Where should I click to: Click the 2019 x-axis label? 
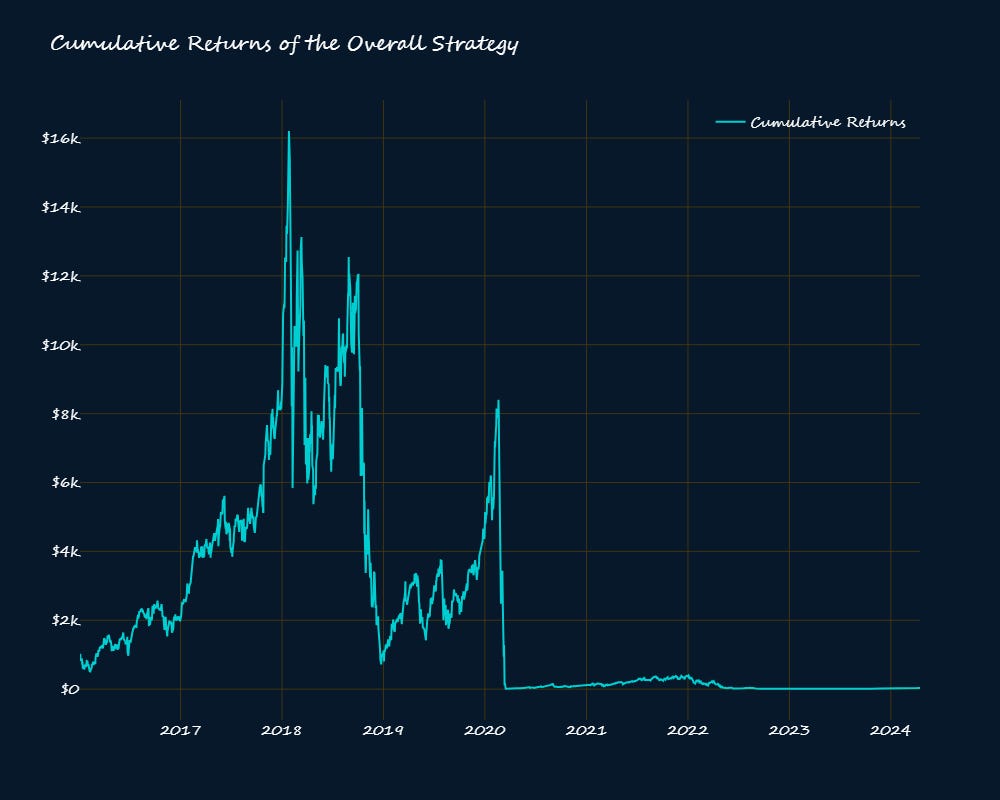[x=383, y=730]
